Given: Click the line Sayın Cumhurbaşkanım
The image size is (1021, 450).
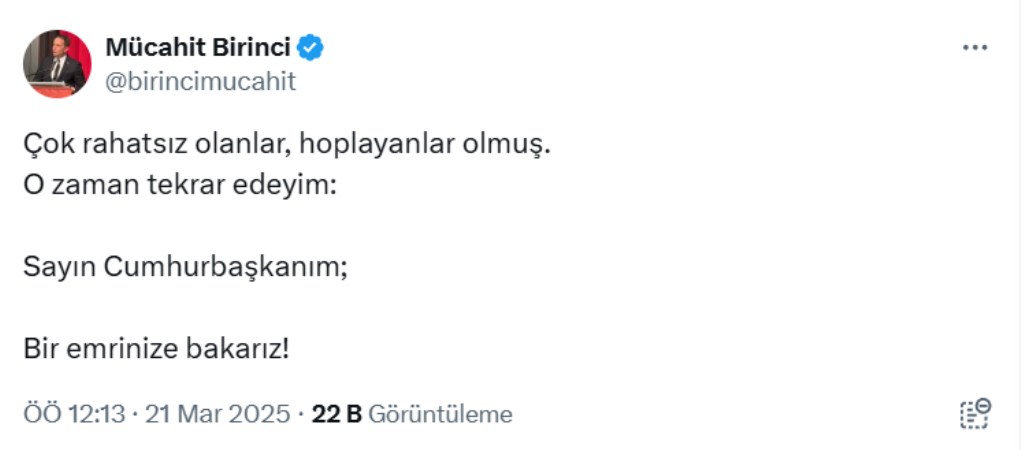Looking at the screenshot, I should [185, 267].
